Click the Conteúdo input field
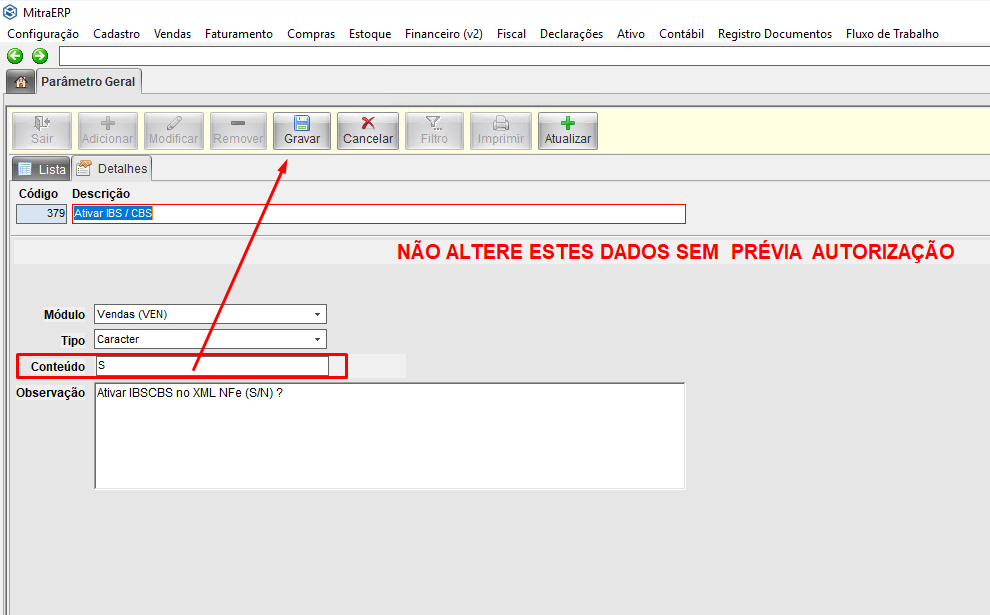This screenshot has height=615, width=990. click(x=211, y=366)
